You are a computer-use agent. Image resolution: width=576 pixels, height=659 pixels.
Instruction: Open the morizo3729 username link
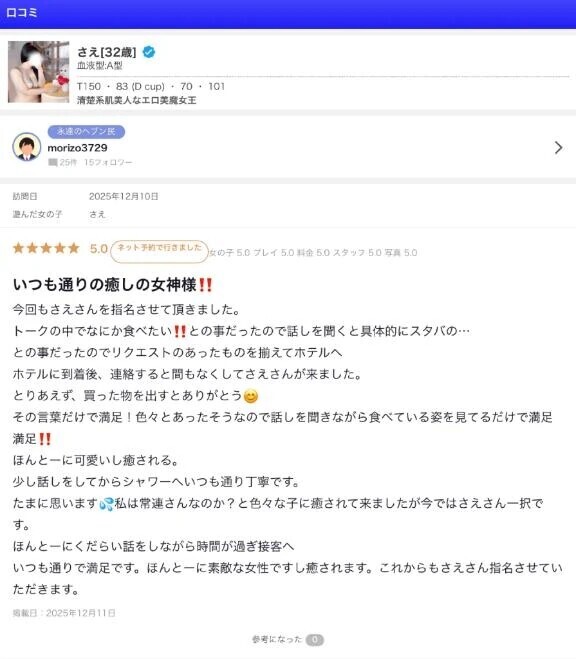77,148
